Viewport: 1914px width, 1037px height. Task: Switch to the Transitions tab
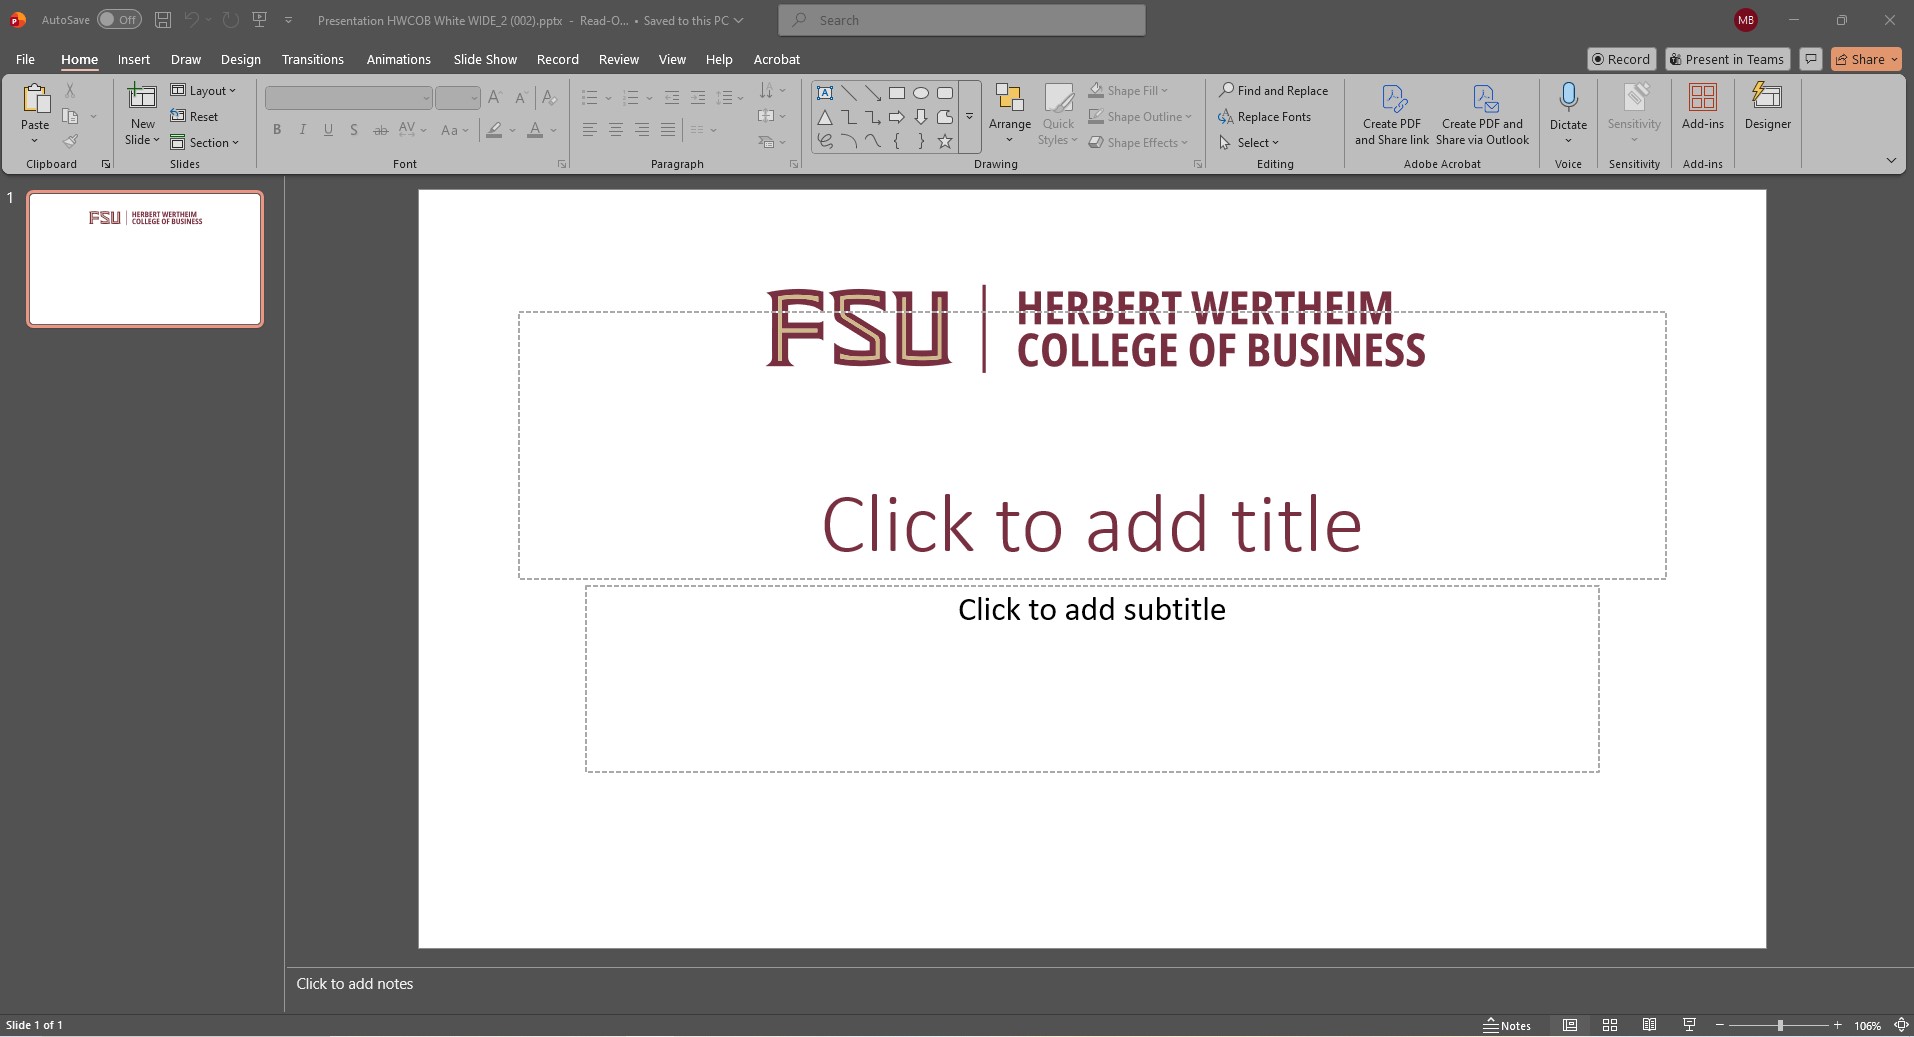click(x=312, y=60)
